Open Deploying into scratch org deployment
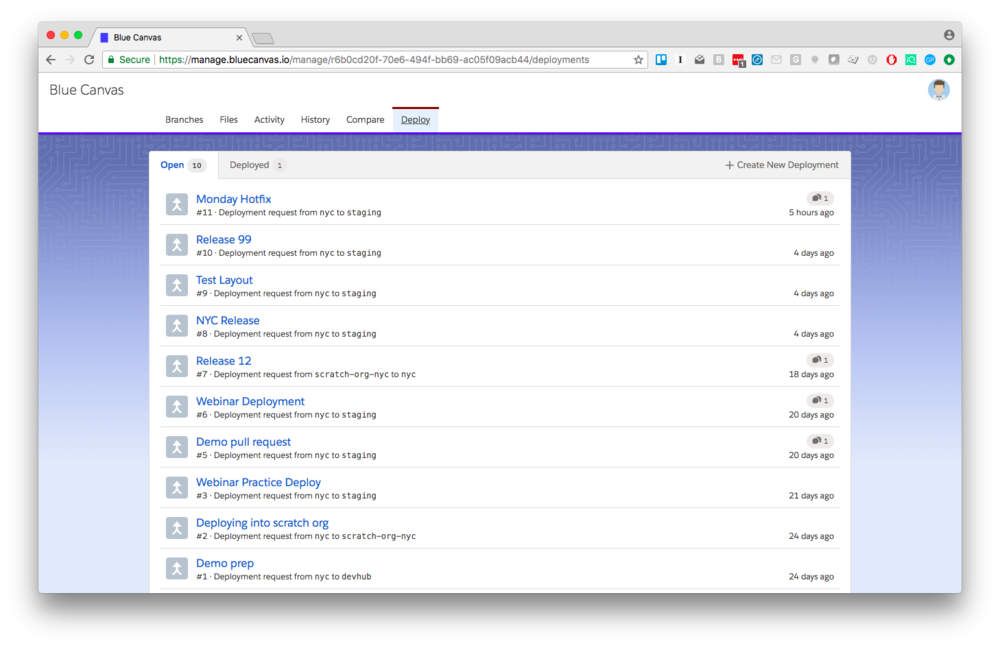The height and width of the screenshot is (648, 1000). 262,523
